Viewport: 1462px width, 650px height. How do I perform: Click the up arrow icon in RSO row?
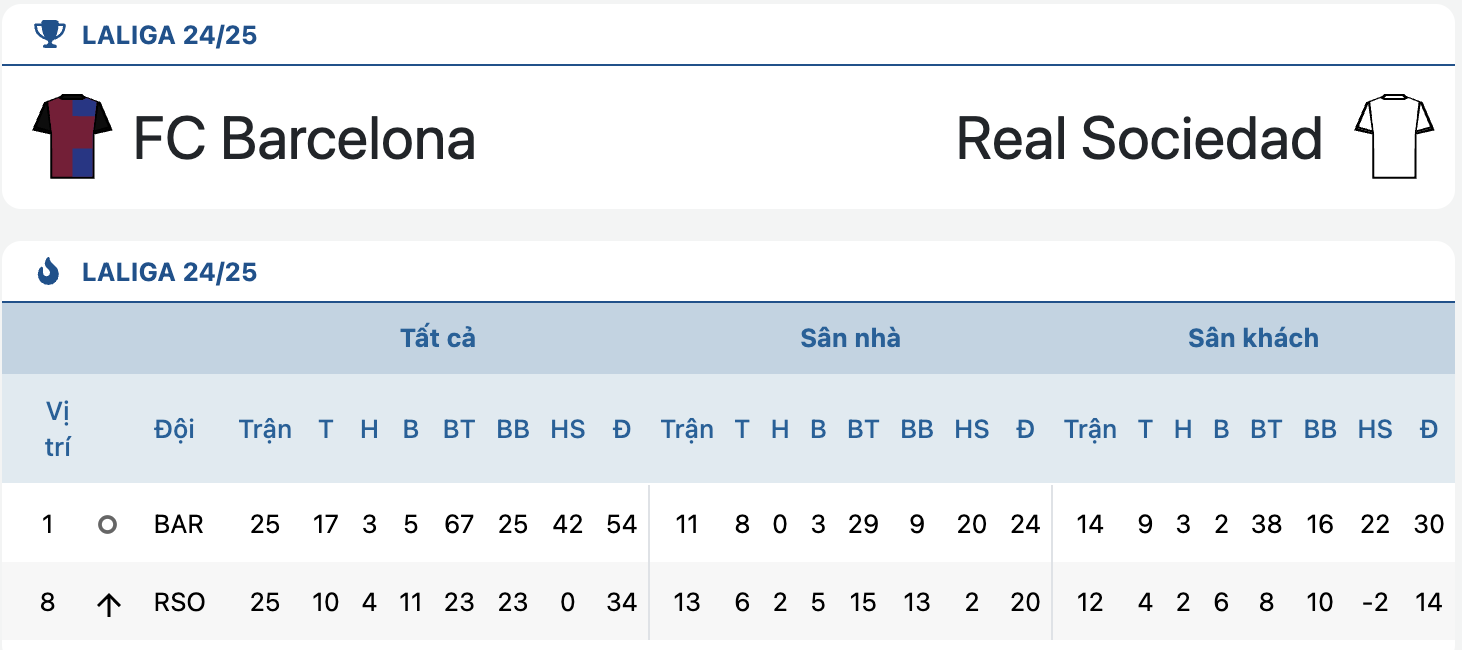tap(108, 603)
